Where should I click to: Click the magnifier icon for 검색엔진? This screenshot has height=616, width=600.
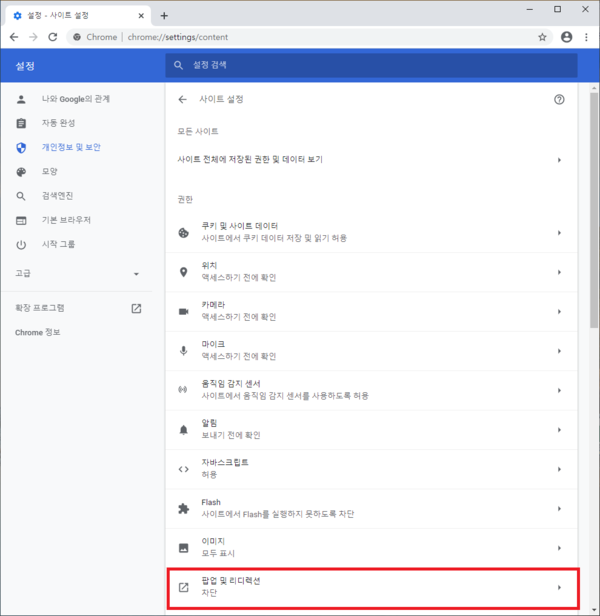(x=21, y=196)
